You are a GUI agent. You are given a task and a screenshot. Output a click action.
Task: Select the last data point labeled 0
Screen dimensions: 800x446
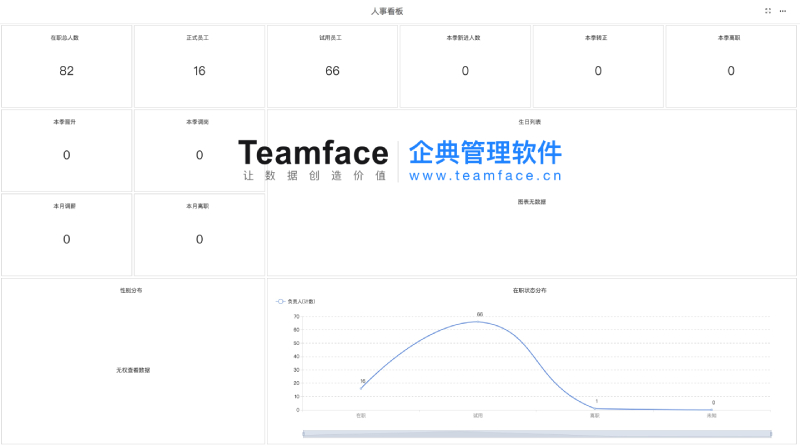point(712,410)
